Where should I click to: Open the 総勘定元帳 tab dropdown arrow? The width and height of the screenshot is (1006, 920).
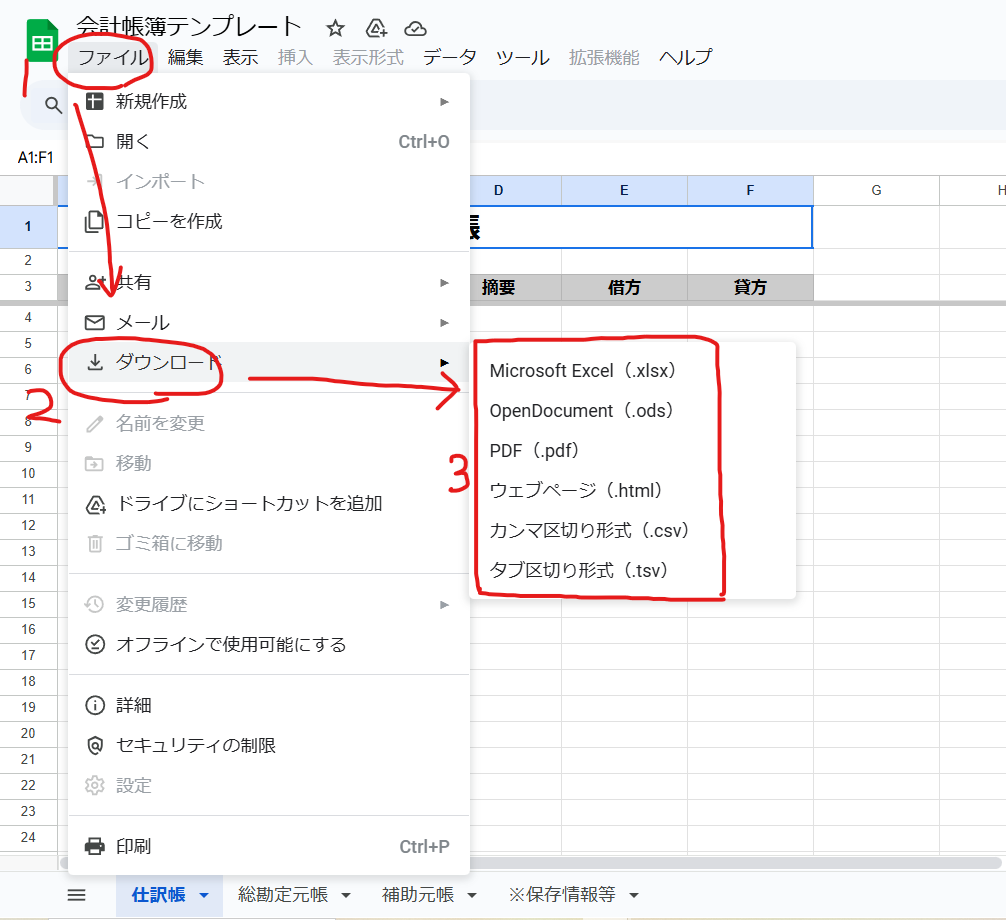[346, 895]
